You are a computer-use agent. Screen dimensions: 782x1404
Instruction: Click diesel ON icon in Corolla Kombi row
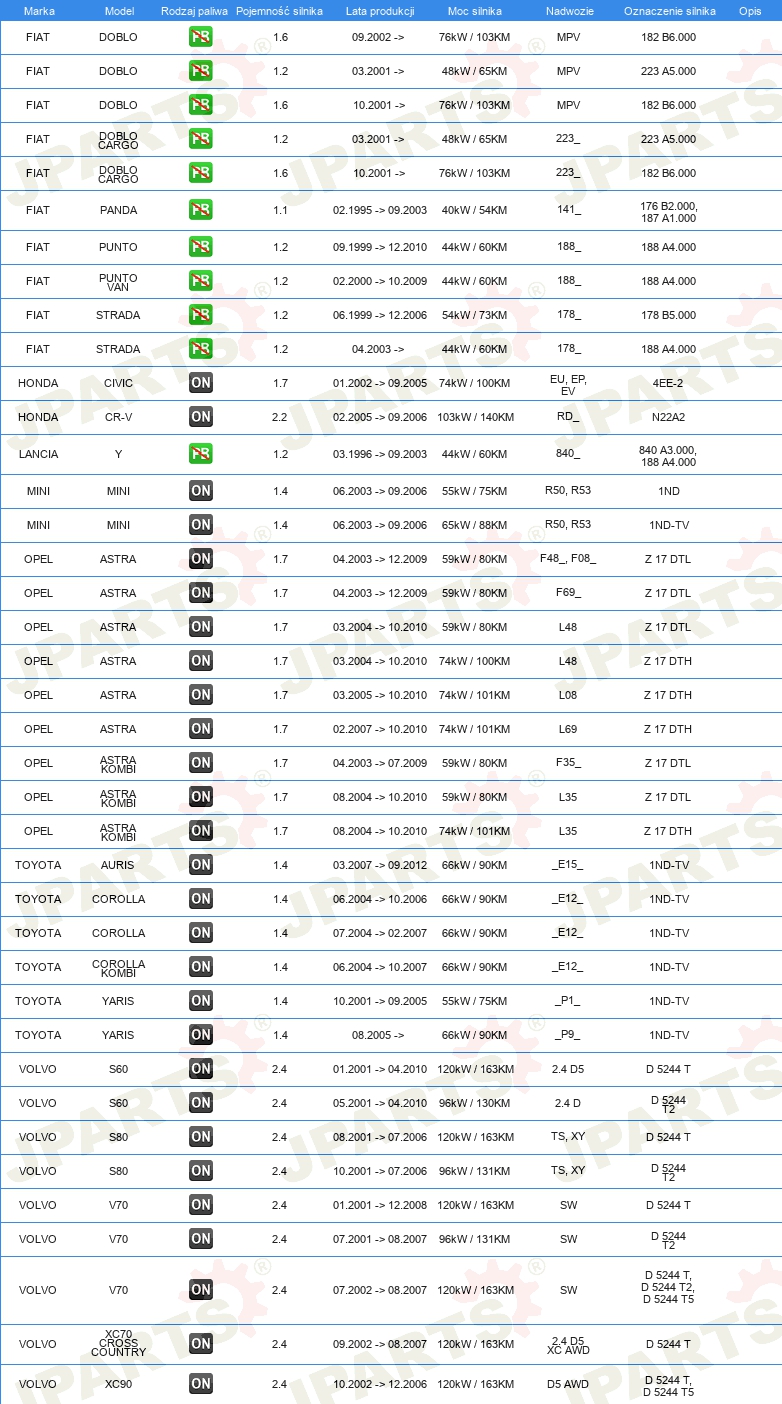tap(201, 967)
